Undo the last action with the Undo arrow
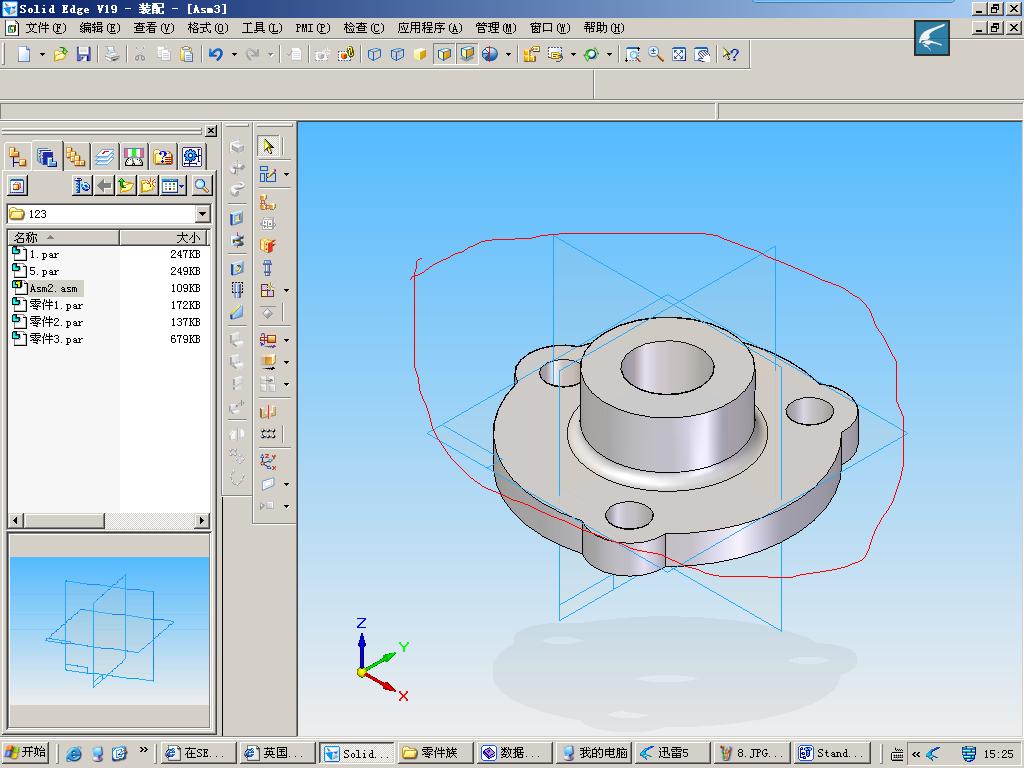 pyautogui.click(x=216, y=54)
